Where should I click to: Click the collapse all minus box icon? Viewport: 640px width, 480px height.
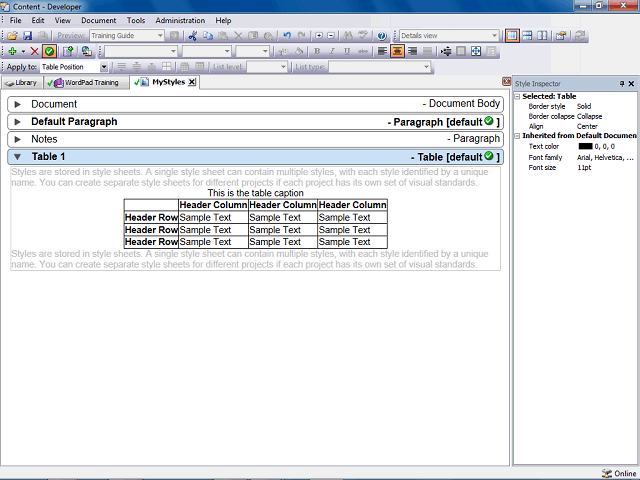(x=331, y=36)
